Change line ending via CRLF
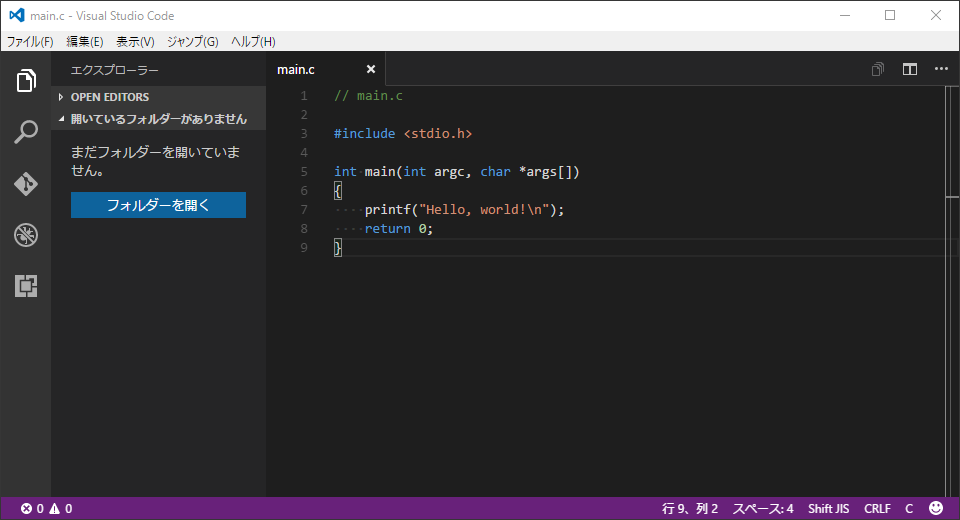960x520 pixels. pos(877,508)
